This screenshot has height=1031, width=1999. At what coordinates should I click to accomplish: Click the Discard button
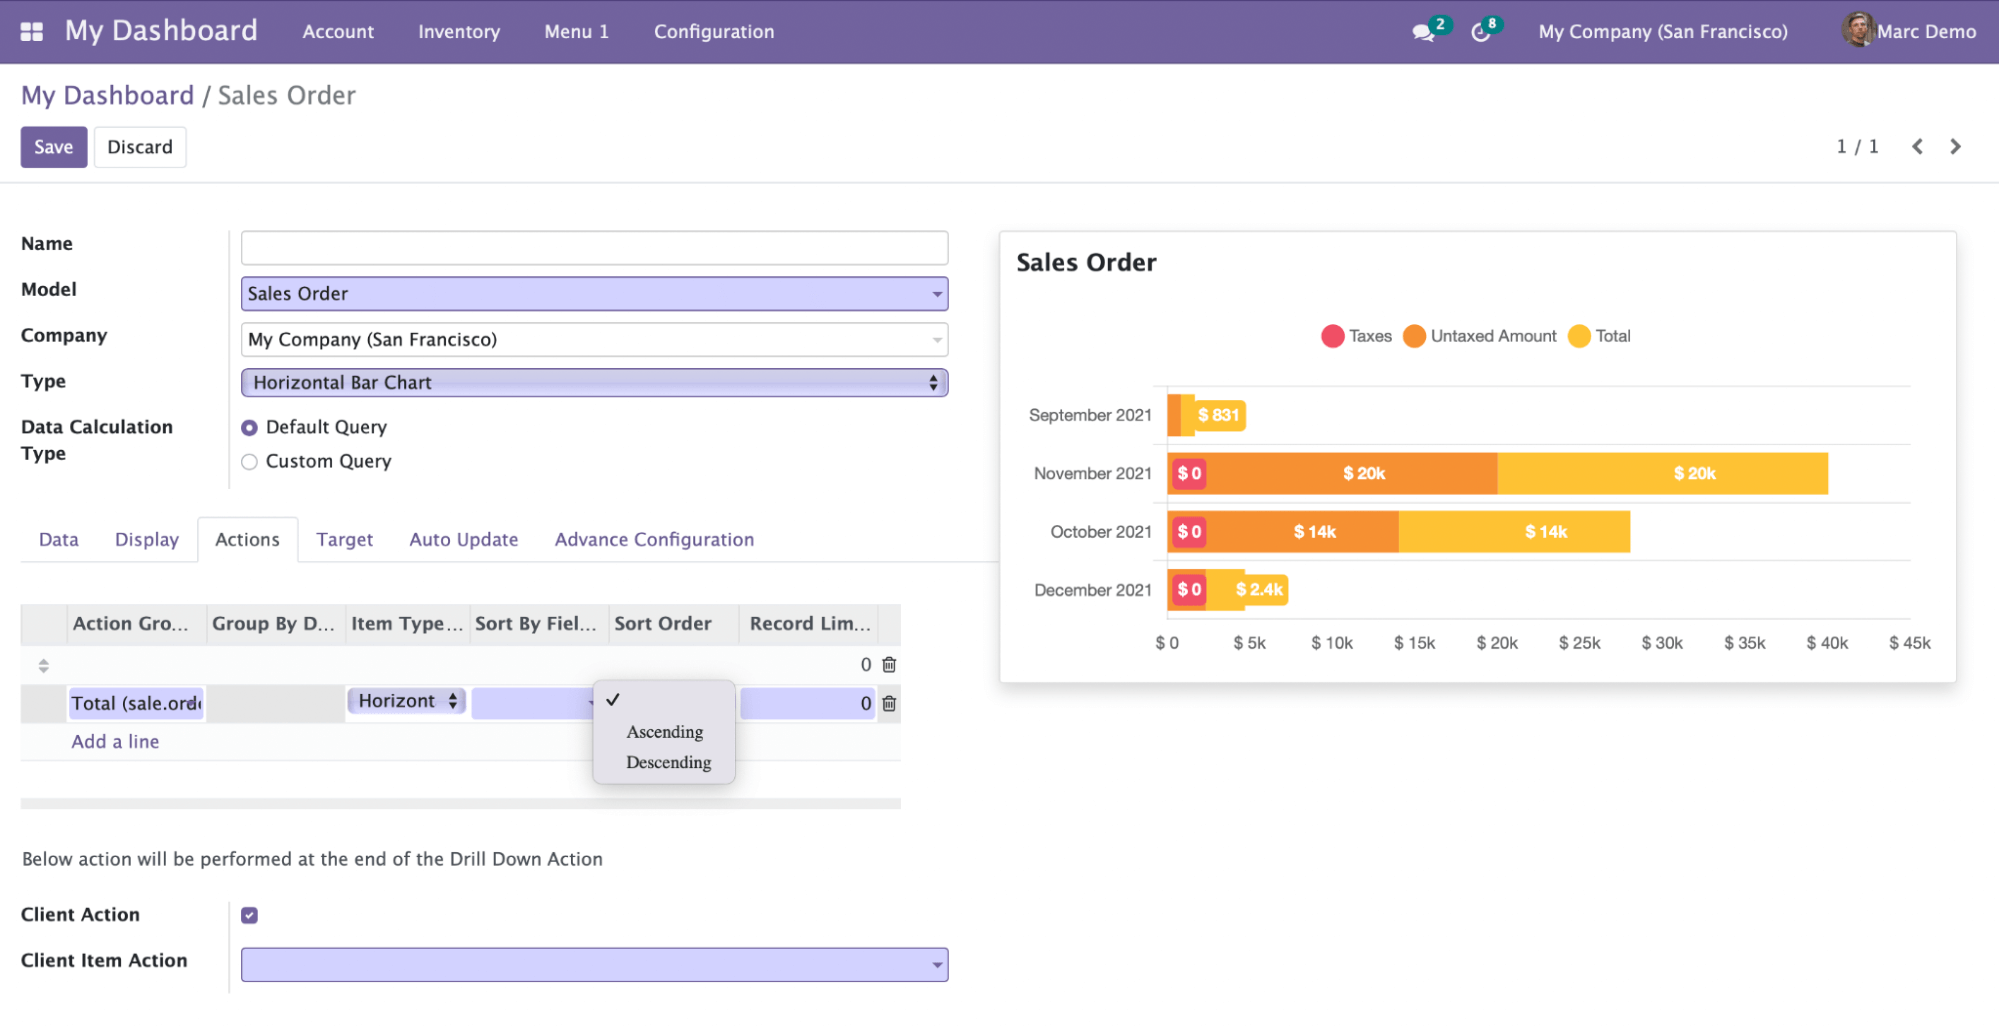click(x=140, y=147)
